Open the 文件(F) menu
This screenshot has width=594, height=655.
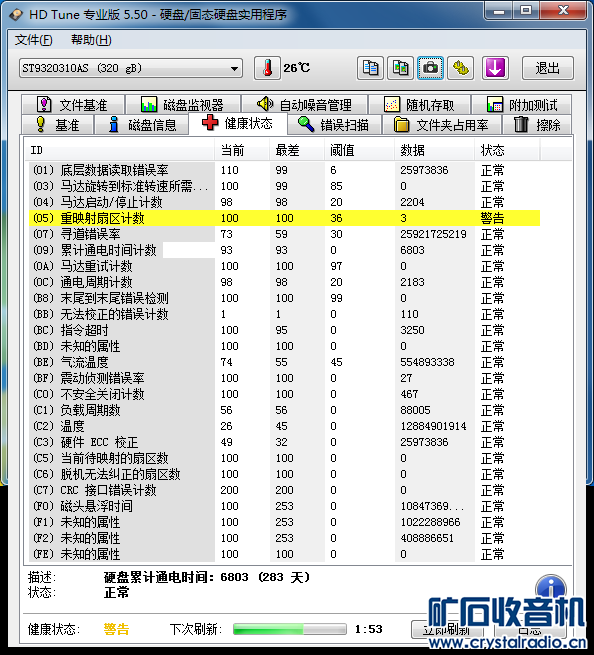pyautogui.click(x=33, y=40)
